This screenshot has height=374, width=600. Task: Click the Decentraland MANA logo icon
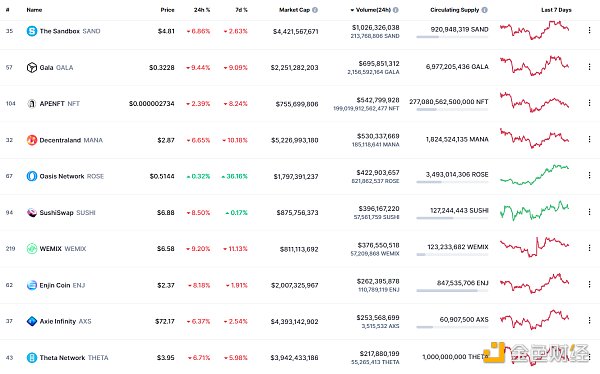[x=32, y=140]
